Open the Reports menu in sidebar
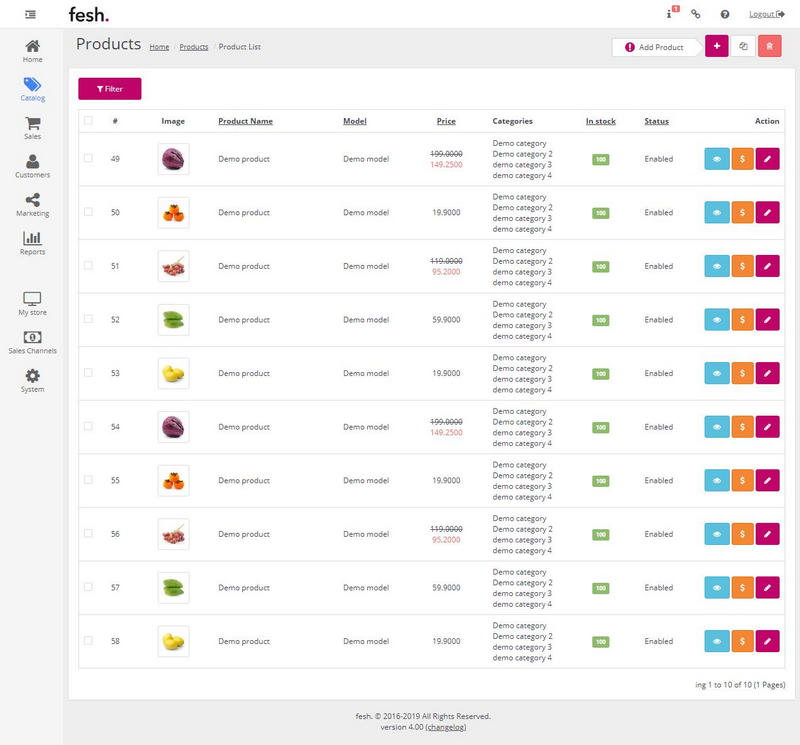The height and width of the screenshot is (745, 800). pyautogui.click(x=32, y=243)
